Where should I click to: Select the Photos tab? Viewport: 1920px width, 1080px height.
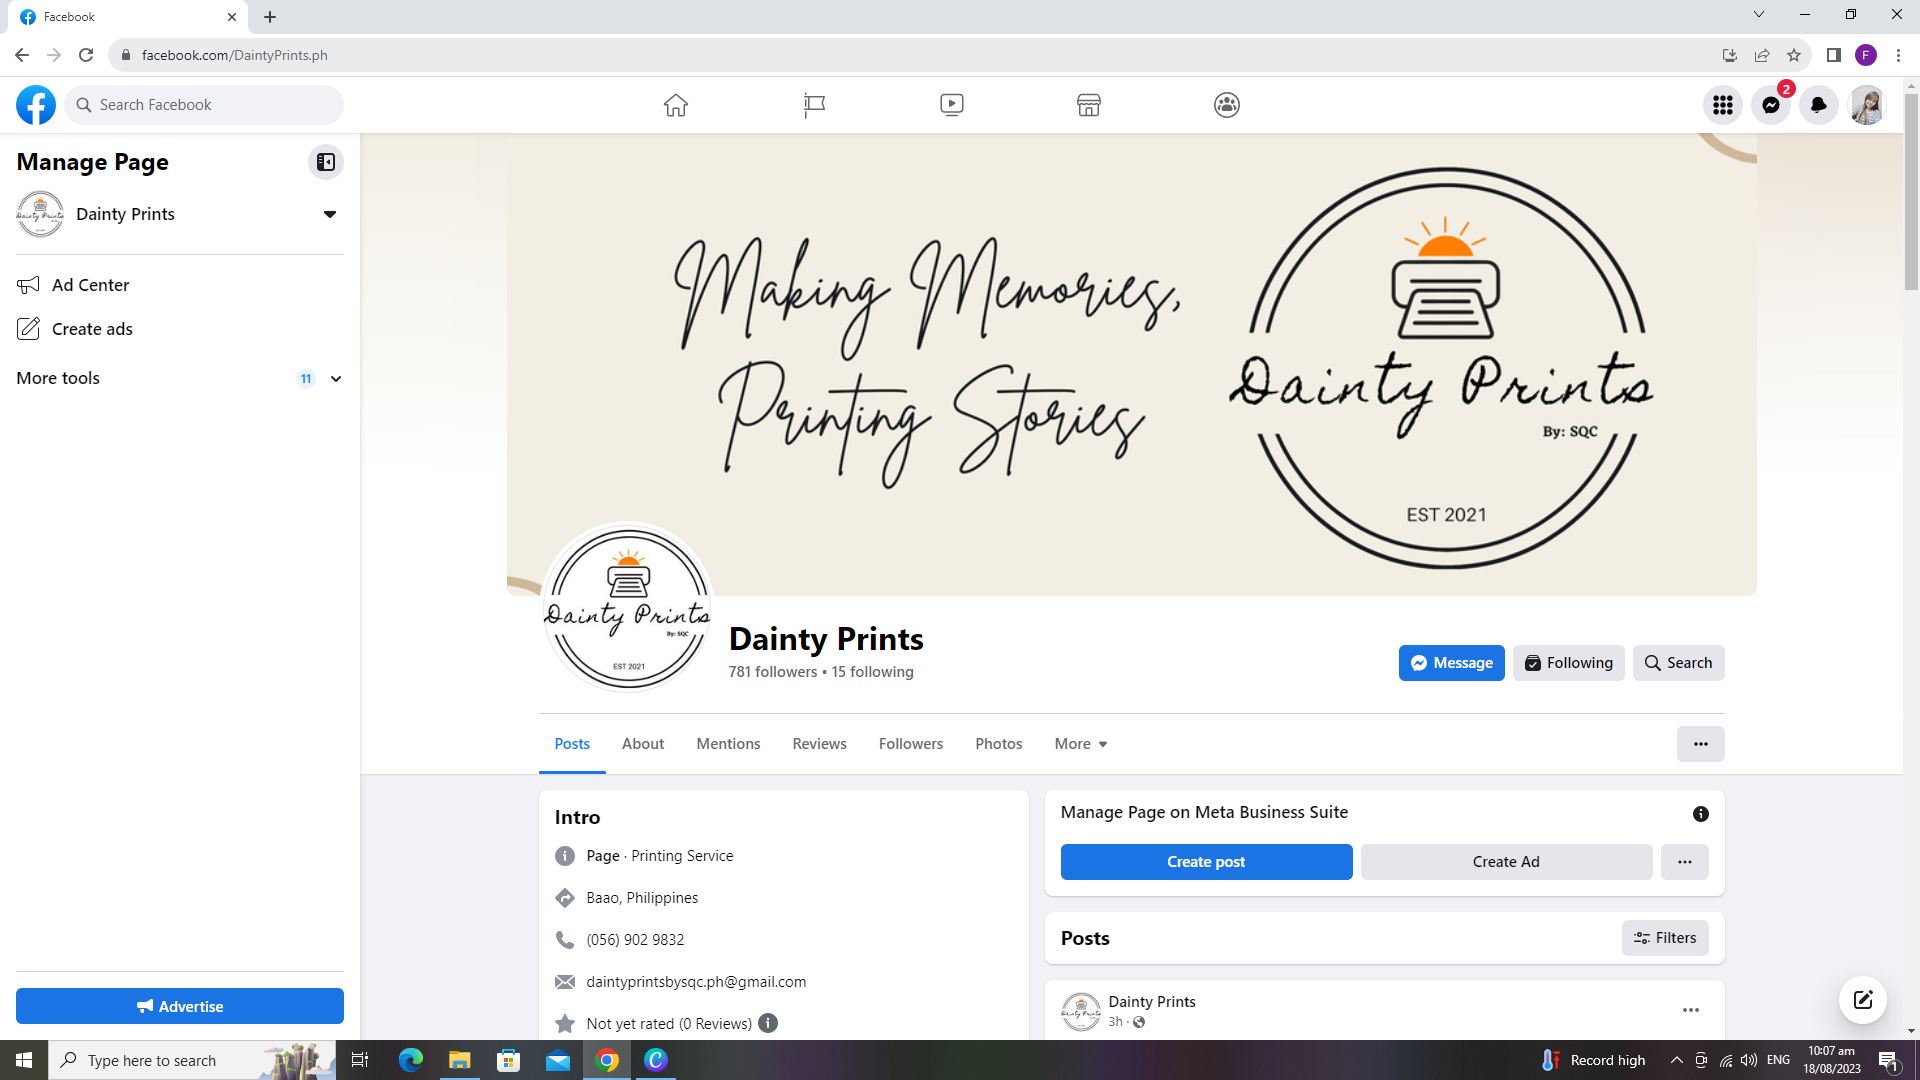[998, 744]
